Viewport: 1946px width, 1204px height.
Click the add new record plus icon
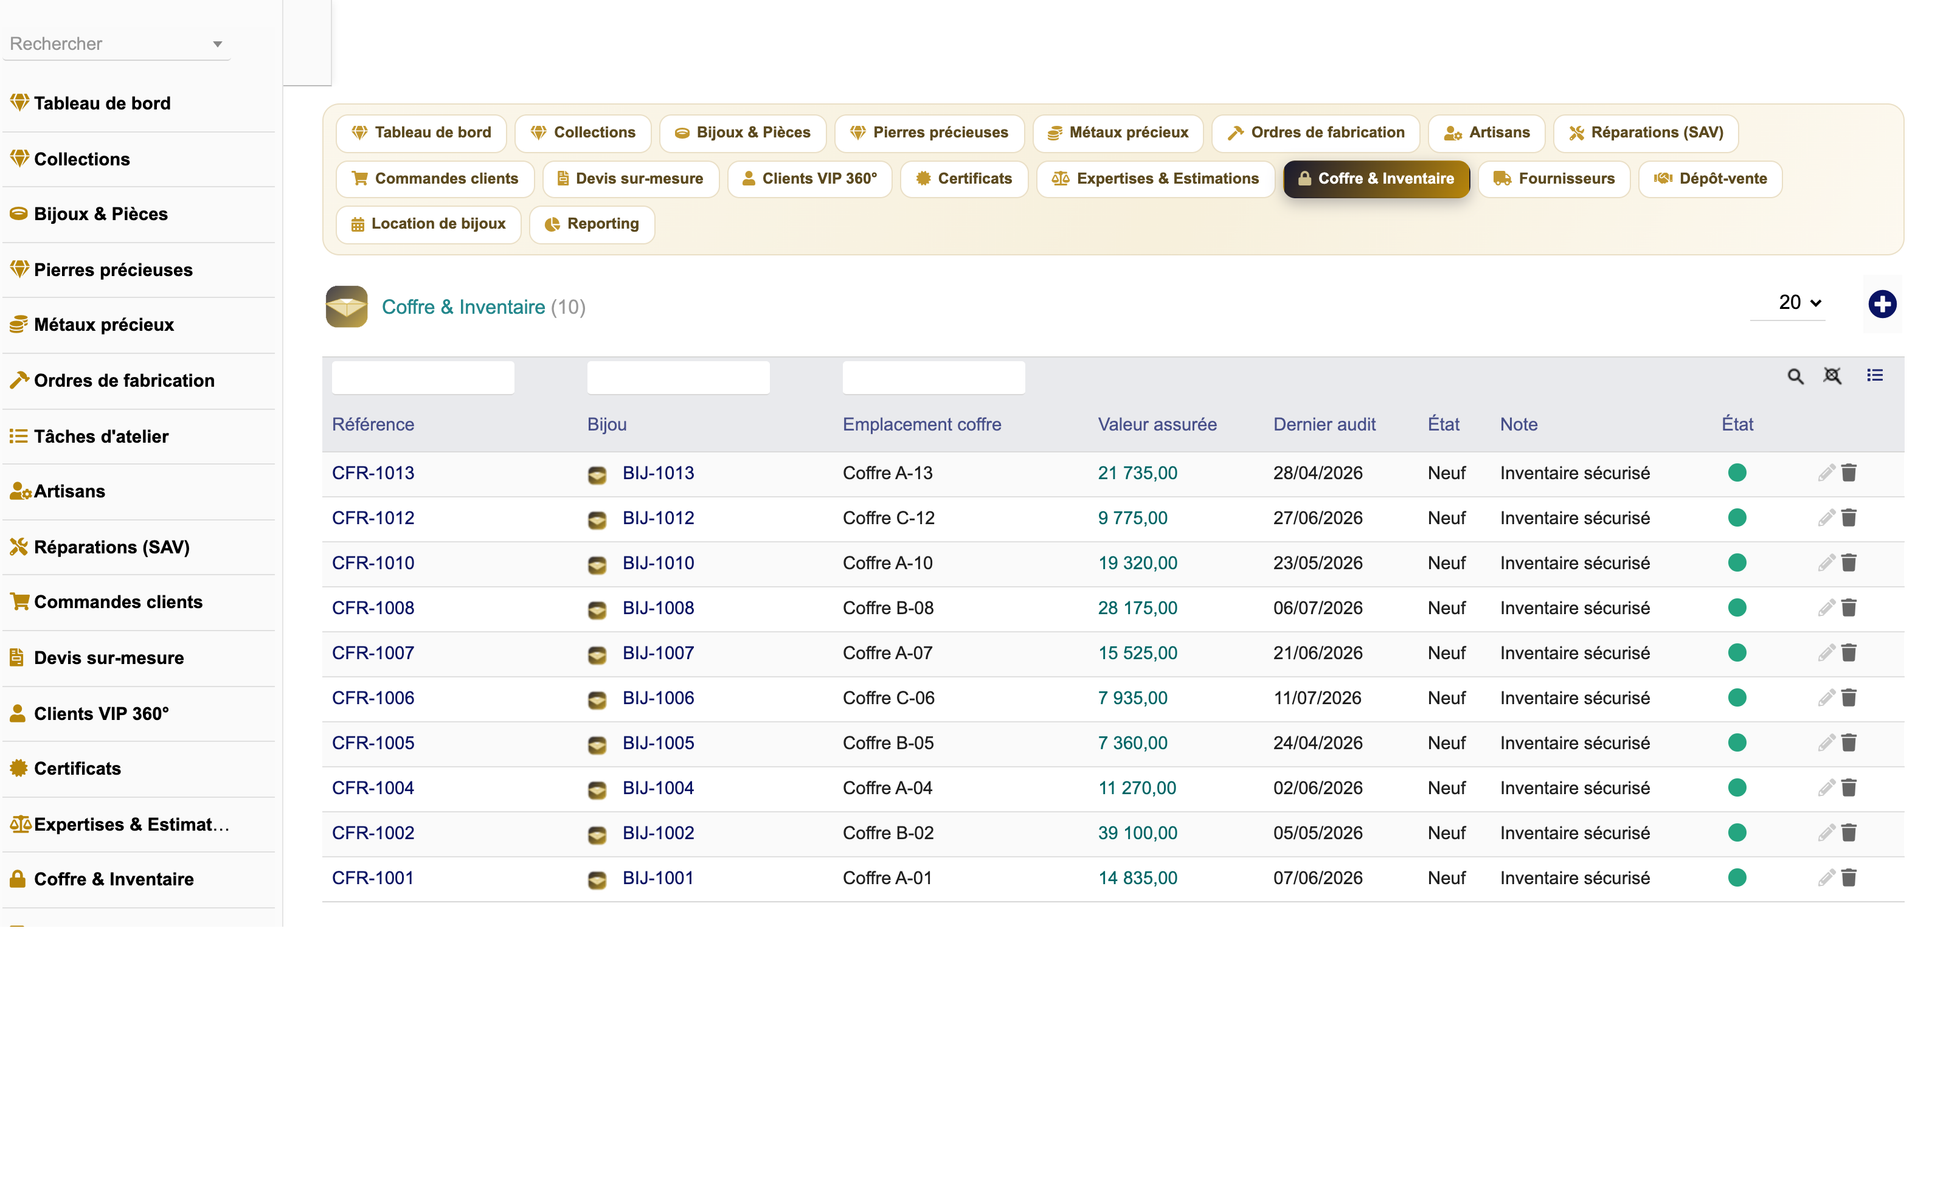[1882, 304]
